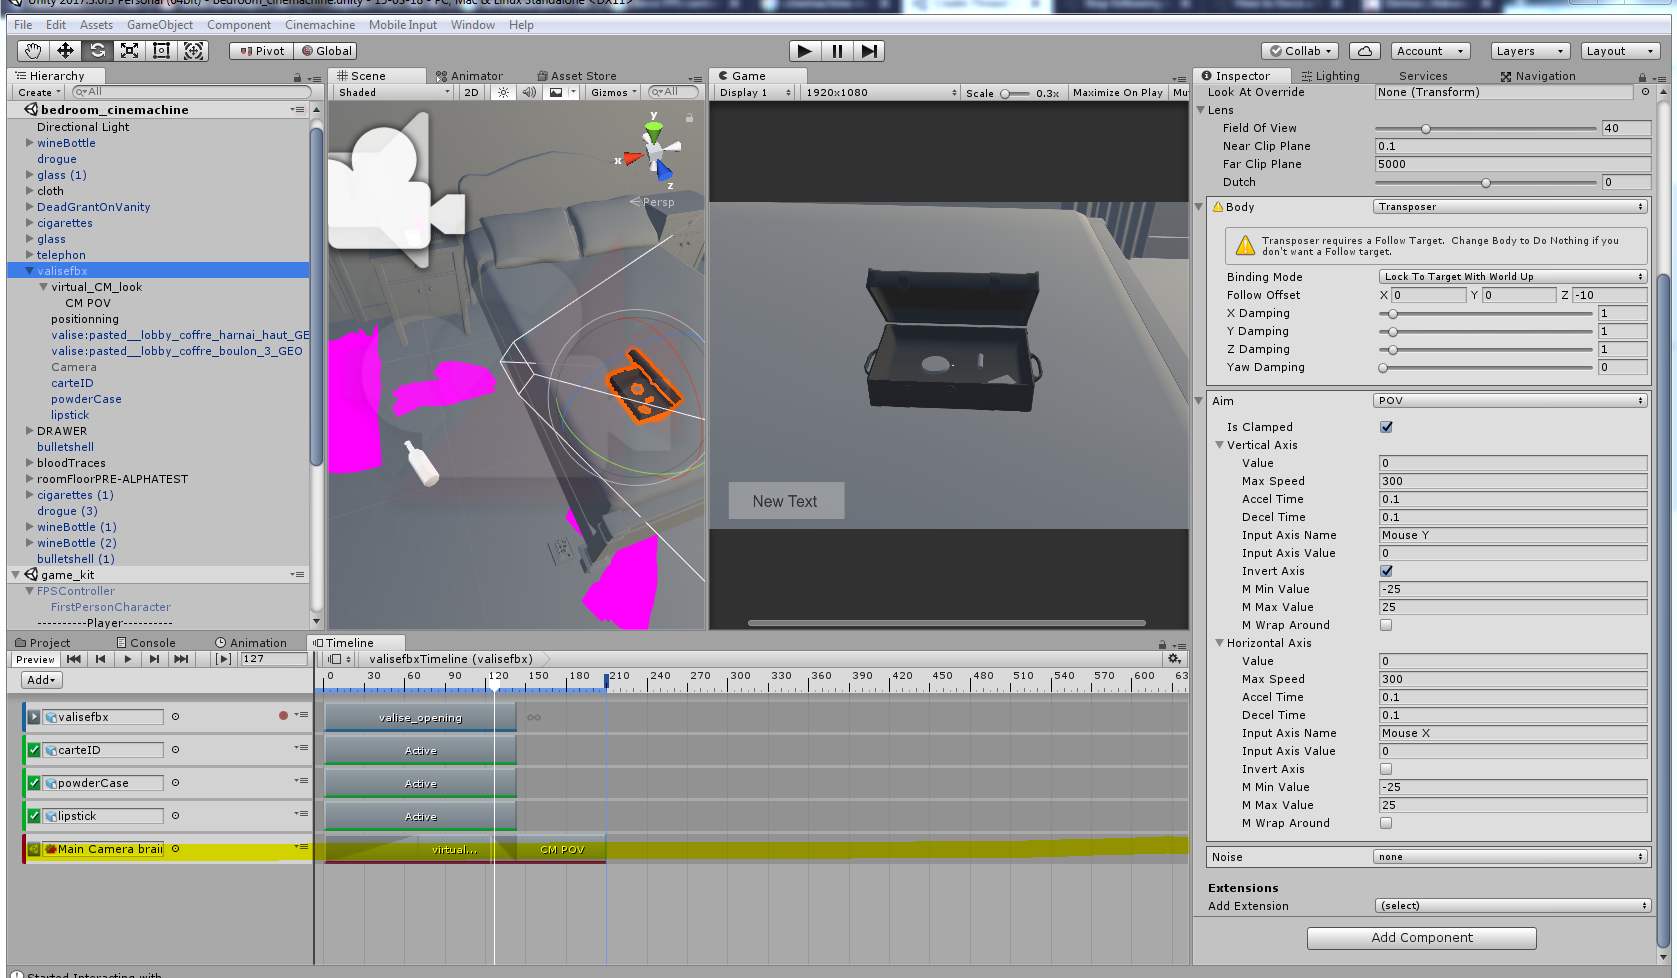Viewport: 1677px width, 978px height.
Task: Uncheck Invert Axis under Vertical Axis
Action: (1386, 571)
